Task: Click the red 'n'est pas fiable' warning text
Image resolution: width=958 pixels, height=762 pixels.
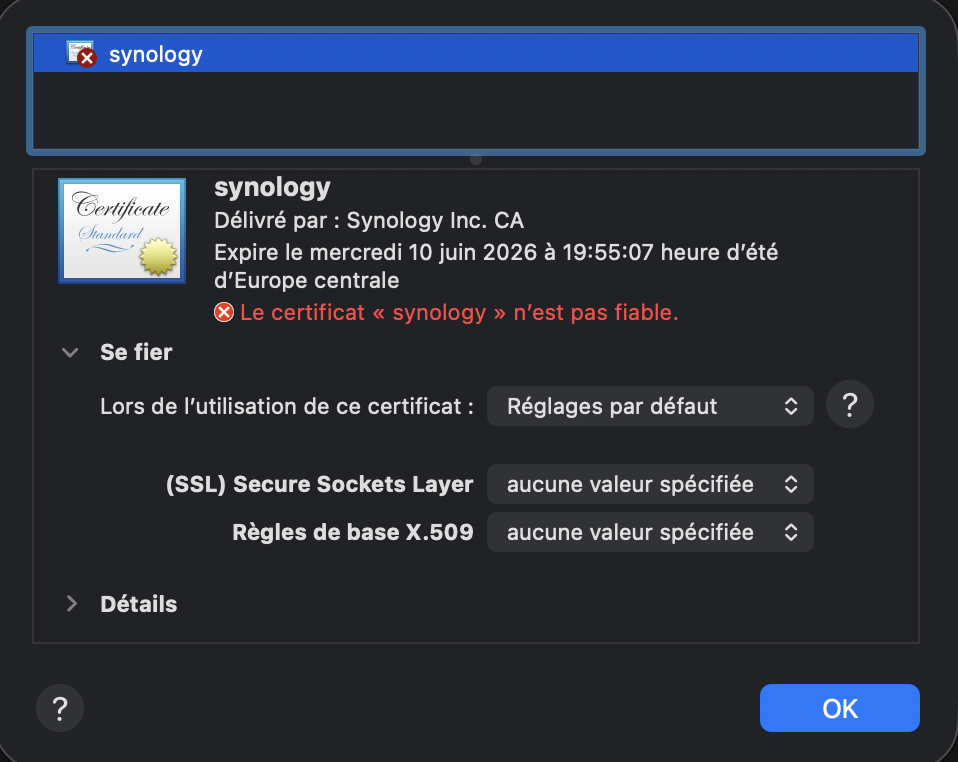Action: tap(460, 313)
